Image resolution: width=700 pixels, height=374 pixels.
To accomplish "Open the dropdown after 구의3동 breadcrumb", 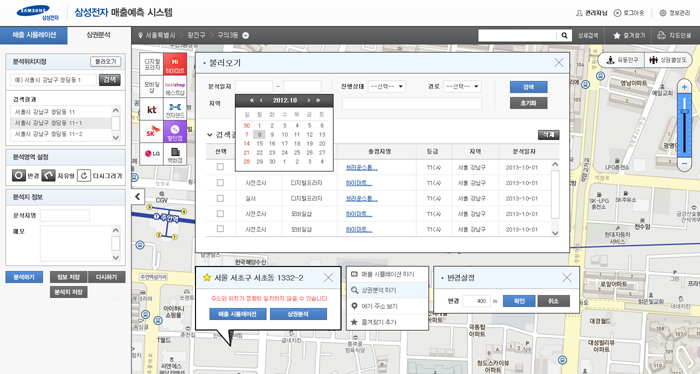I will [x=246, y=36].
